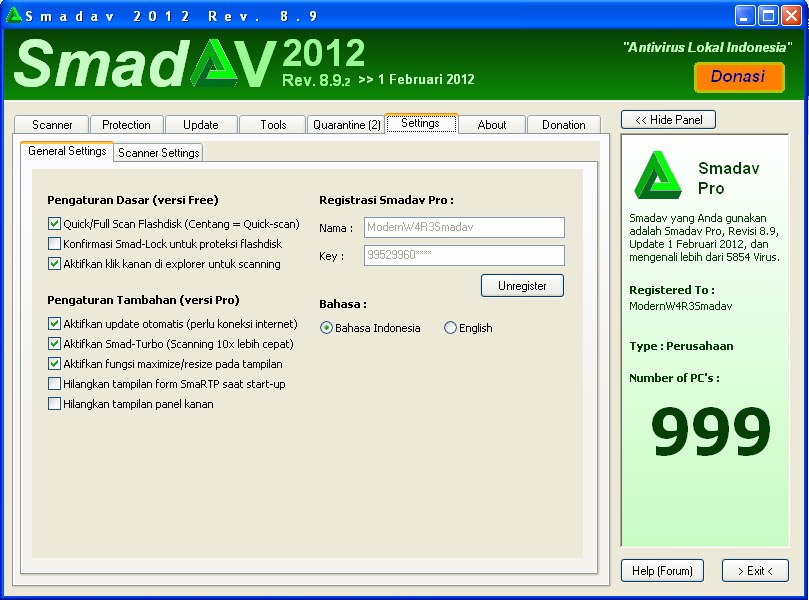
Task: Open Help (Forum) button
Action: pos(662,571)
